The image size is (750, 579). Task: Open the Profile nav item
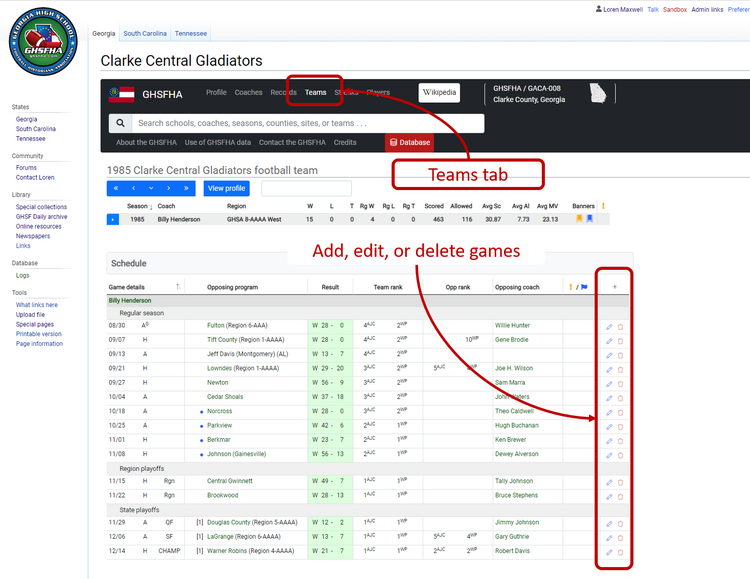(x=216, y=92)
